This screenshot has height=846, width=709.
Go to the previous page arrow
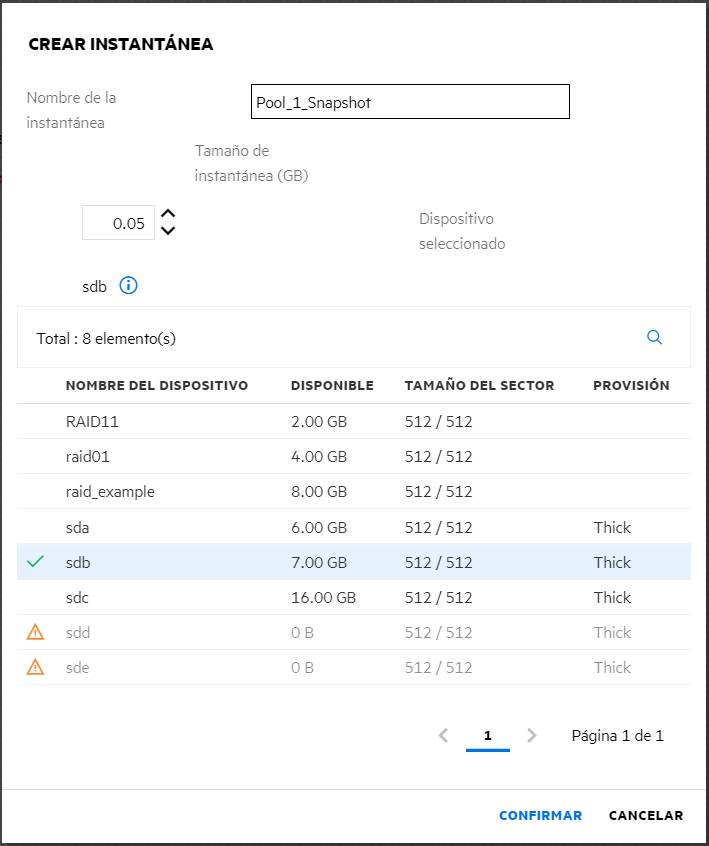pos(443,736)
